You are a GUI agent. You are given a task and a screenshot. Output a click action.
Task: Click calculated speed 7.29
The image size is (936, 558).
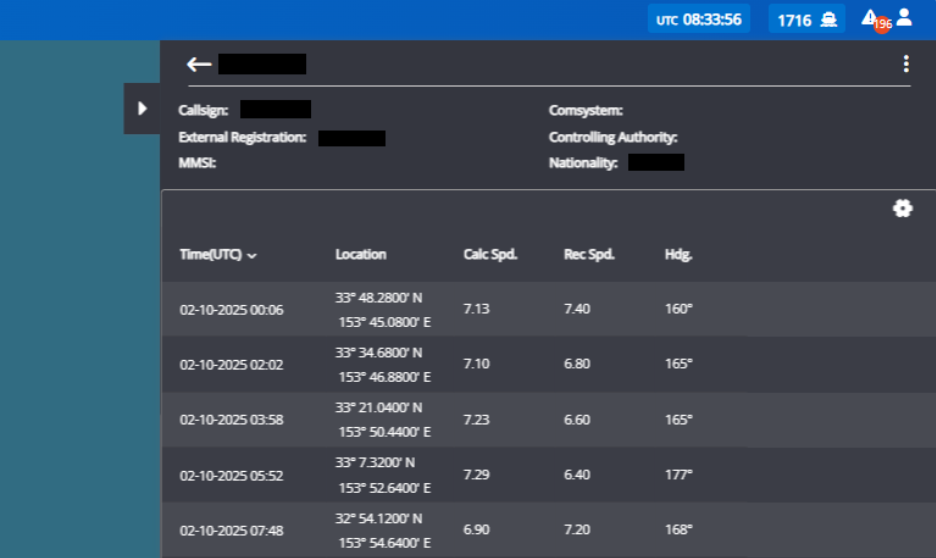pos(476,474)
